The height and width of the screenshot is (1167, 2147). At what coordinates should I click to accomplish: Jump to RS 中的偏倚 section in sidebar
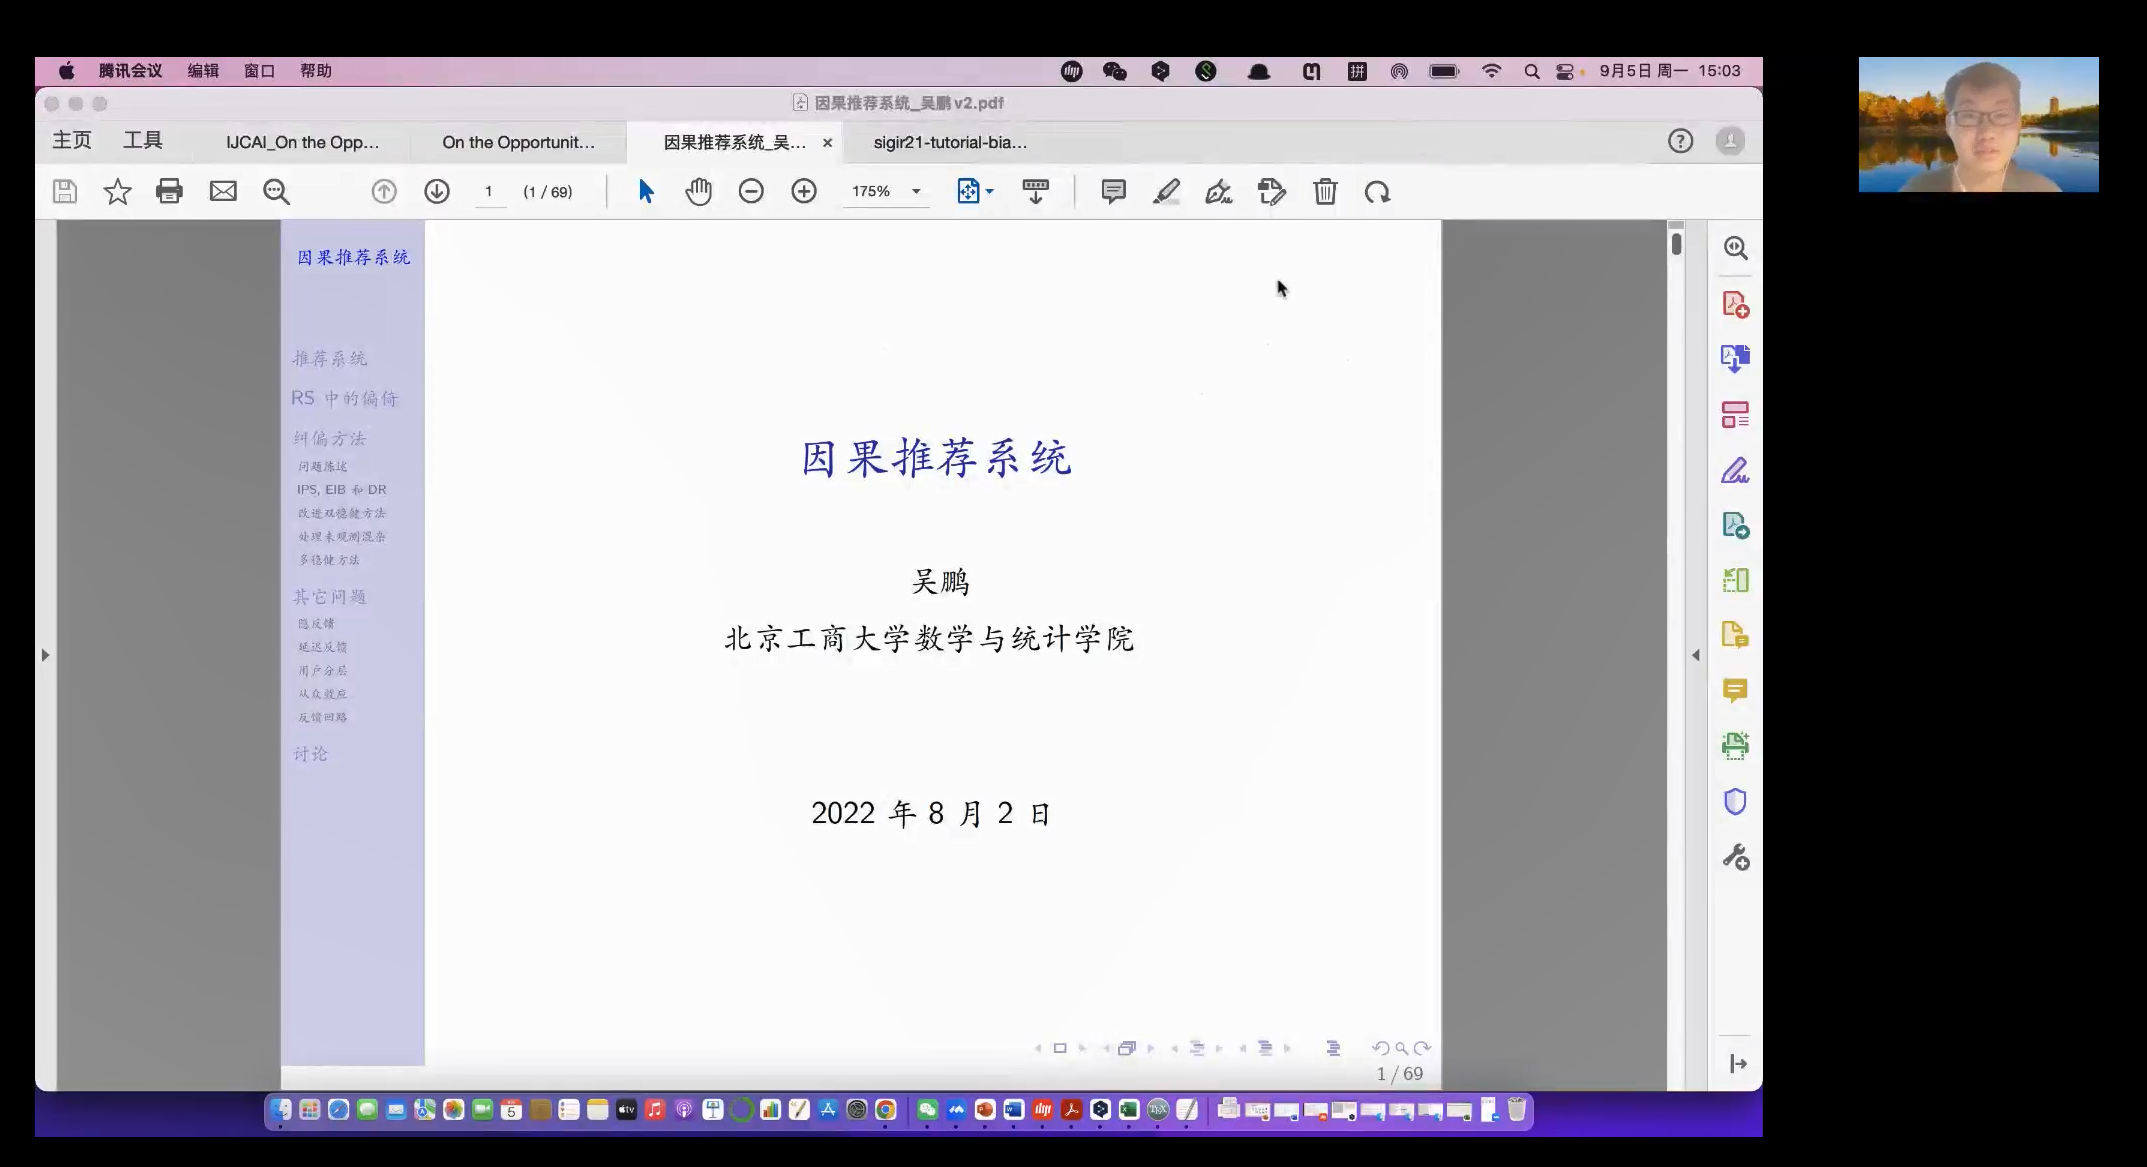[x=345, y=398]
